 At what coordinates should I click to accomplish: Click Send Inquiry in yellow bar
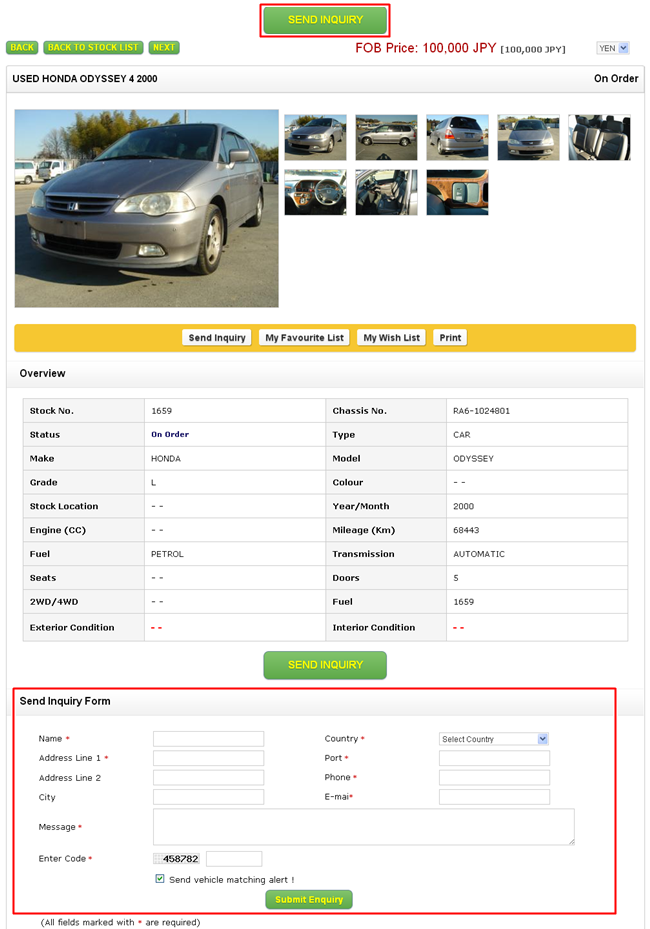pos(217,338)
